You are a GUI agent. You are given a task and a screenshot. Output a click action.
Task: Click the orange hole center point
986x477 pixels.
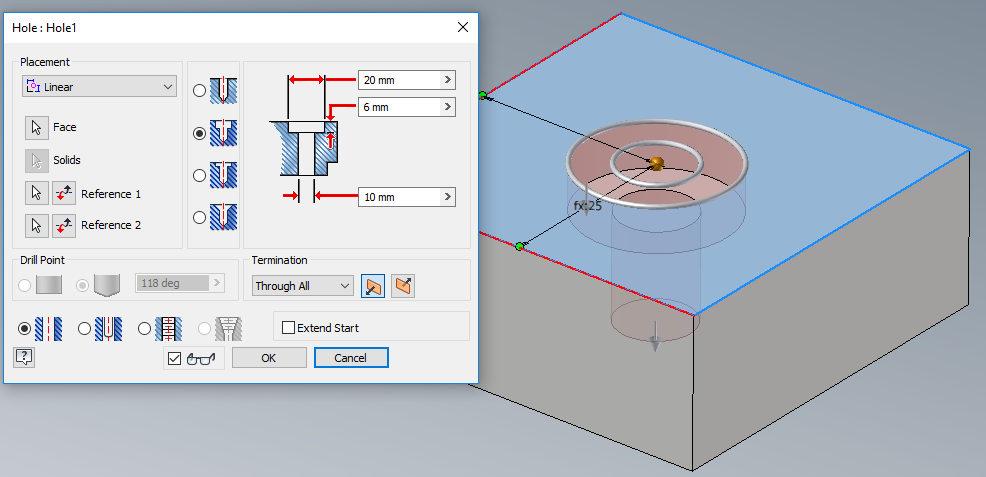[656, 163]
